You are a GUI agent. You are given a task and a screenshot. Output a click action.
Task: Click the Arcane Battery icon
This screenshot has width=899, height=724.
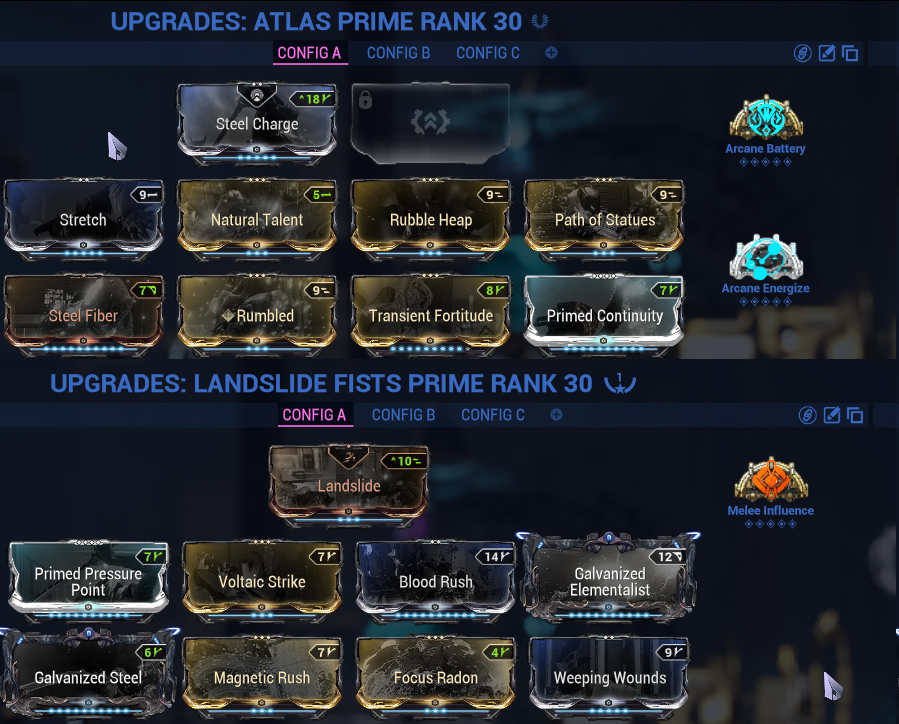(x=765, y=118)
